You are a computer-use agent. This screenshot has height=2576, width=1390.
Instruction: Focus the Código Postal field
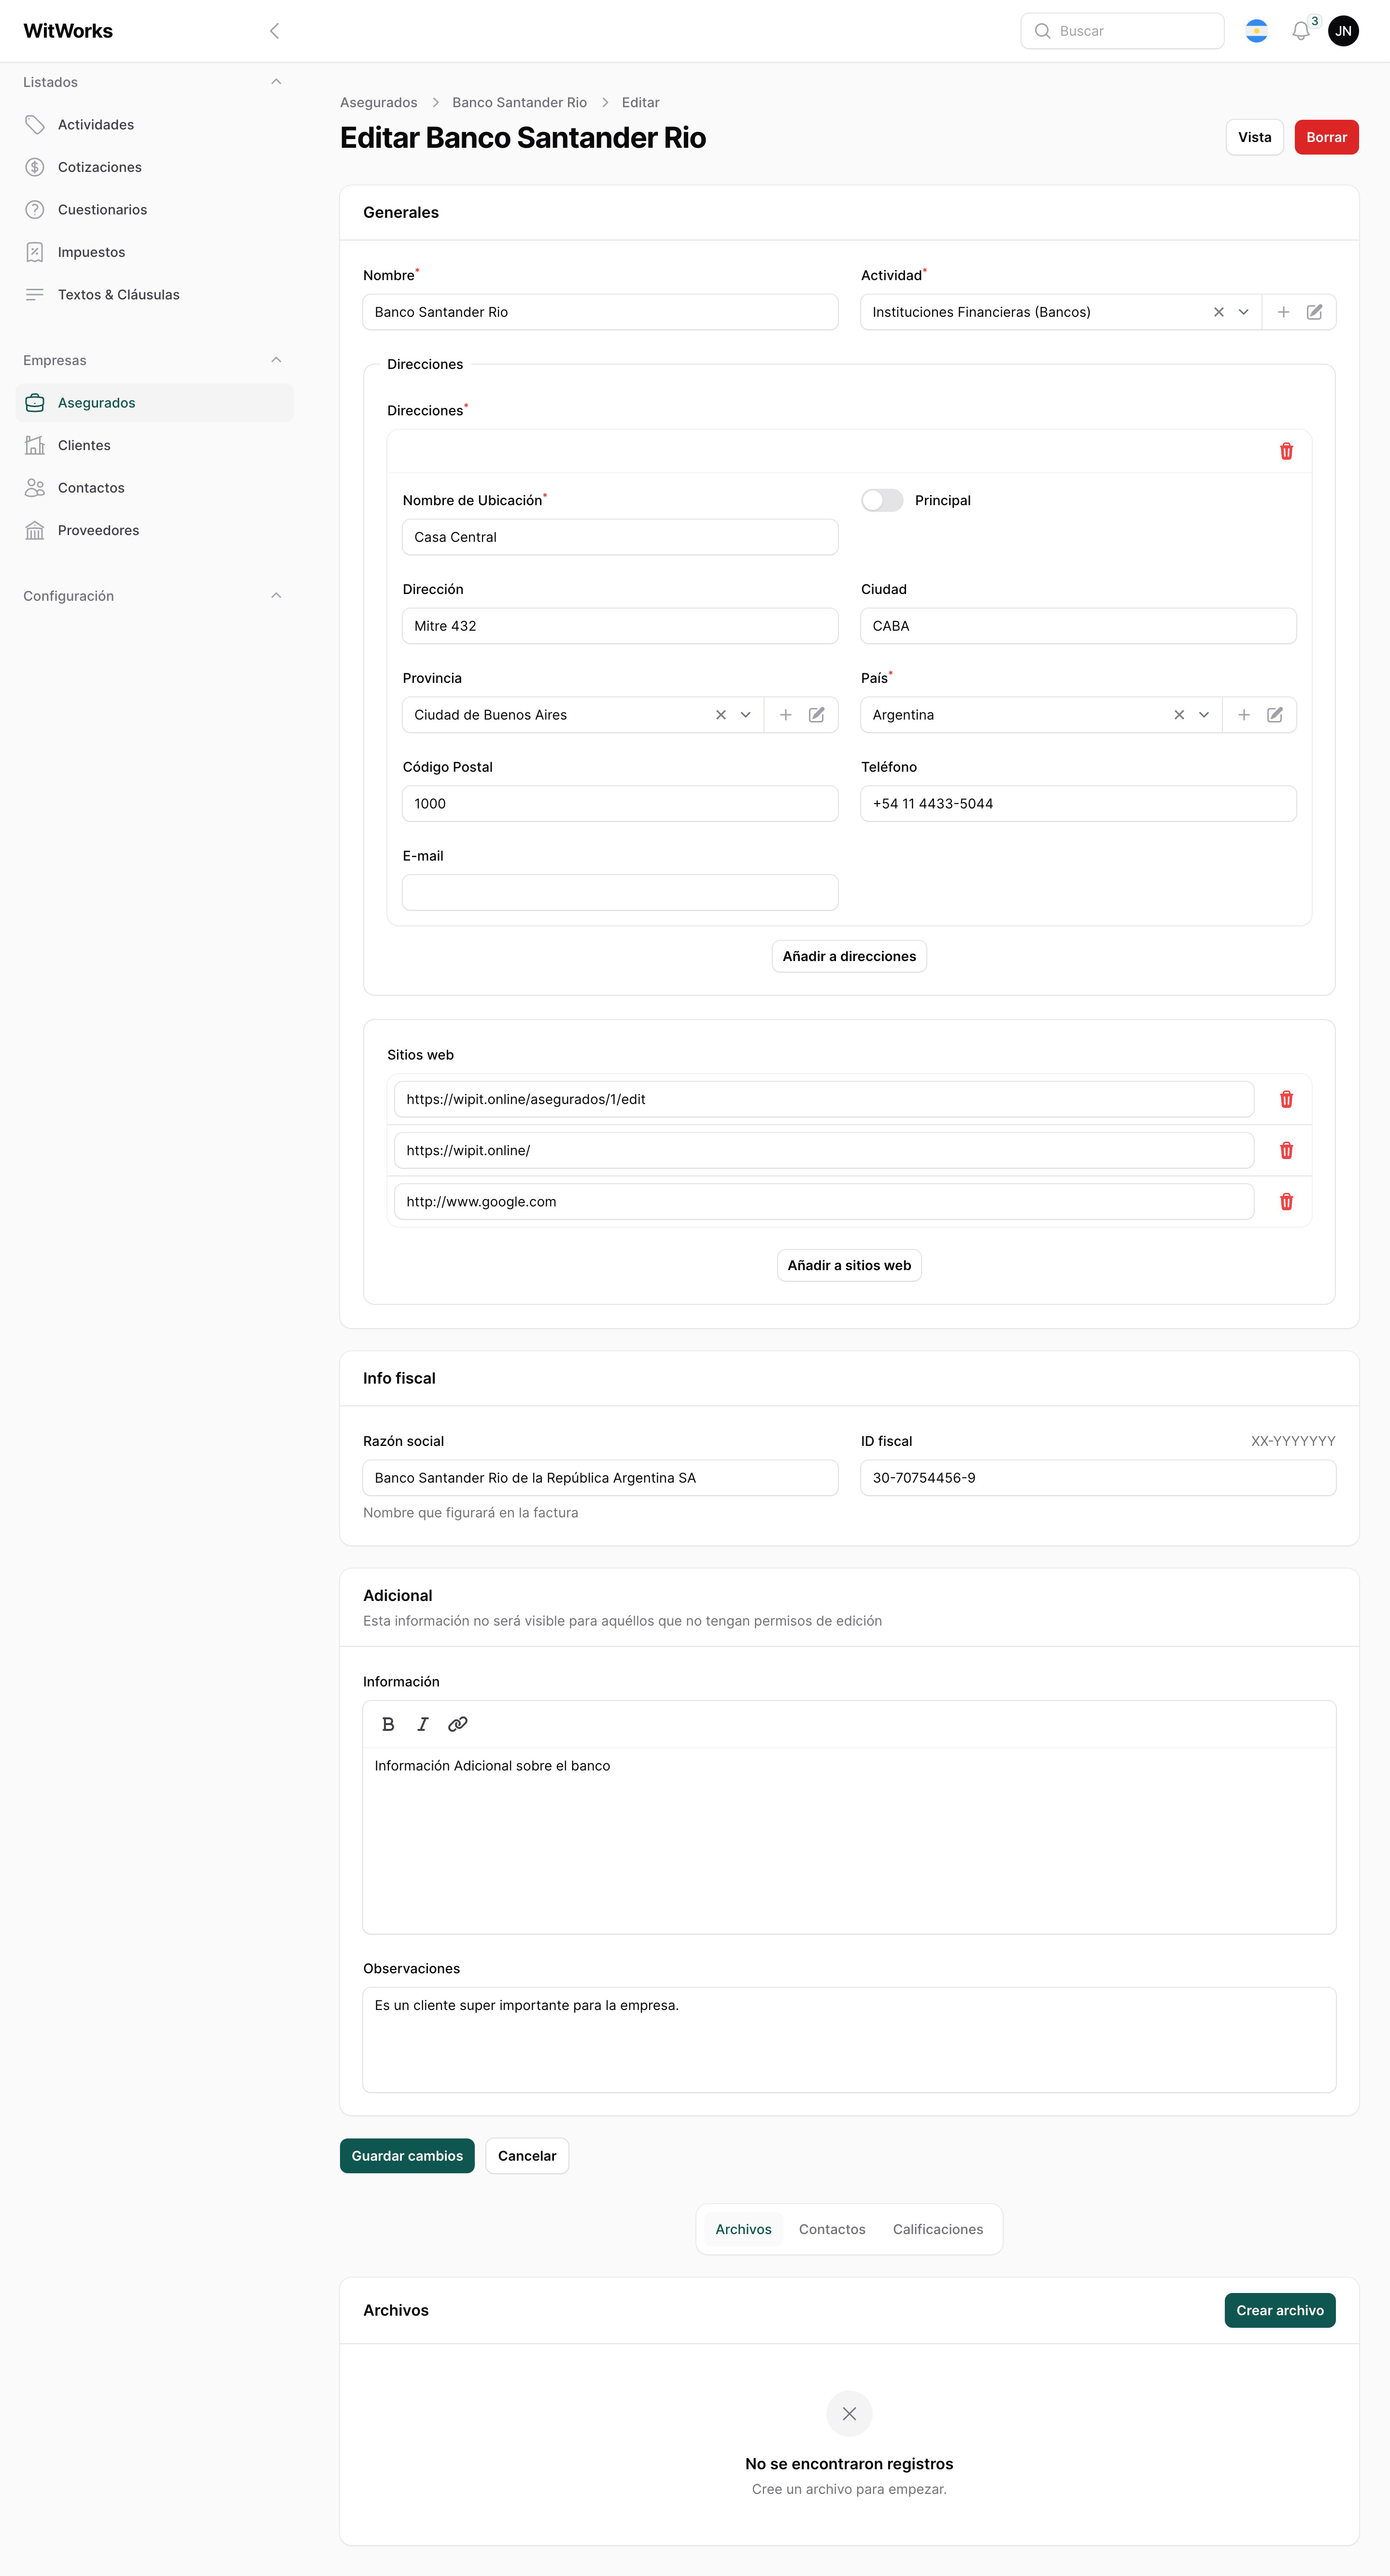620,804
